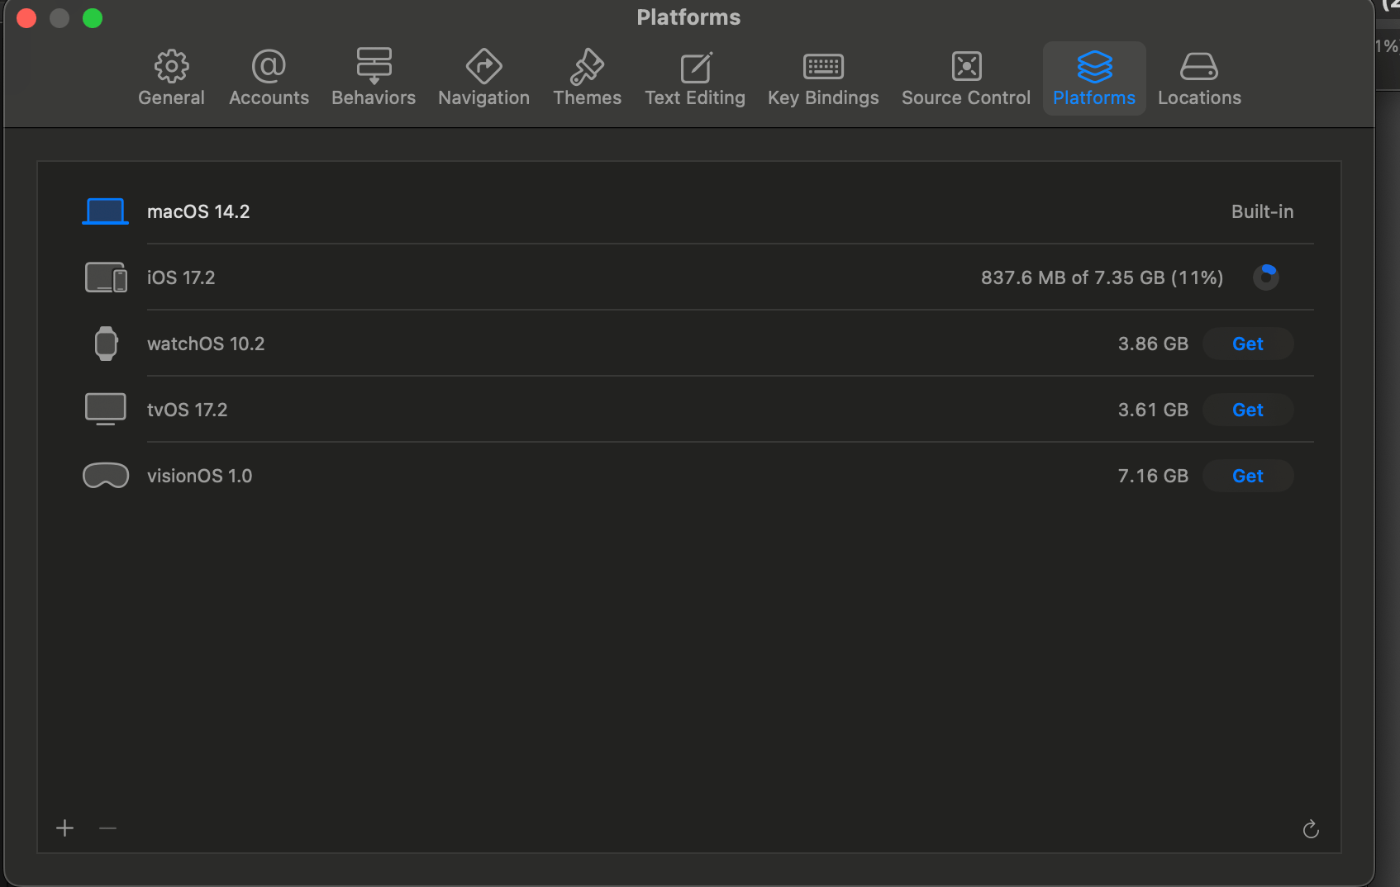Refresh the platforms list
The width and height of the screenshot is (1400, 887).
[1311, 829]
